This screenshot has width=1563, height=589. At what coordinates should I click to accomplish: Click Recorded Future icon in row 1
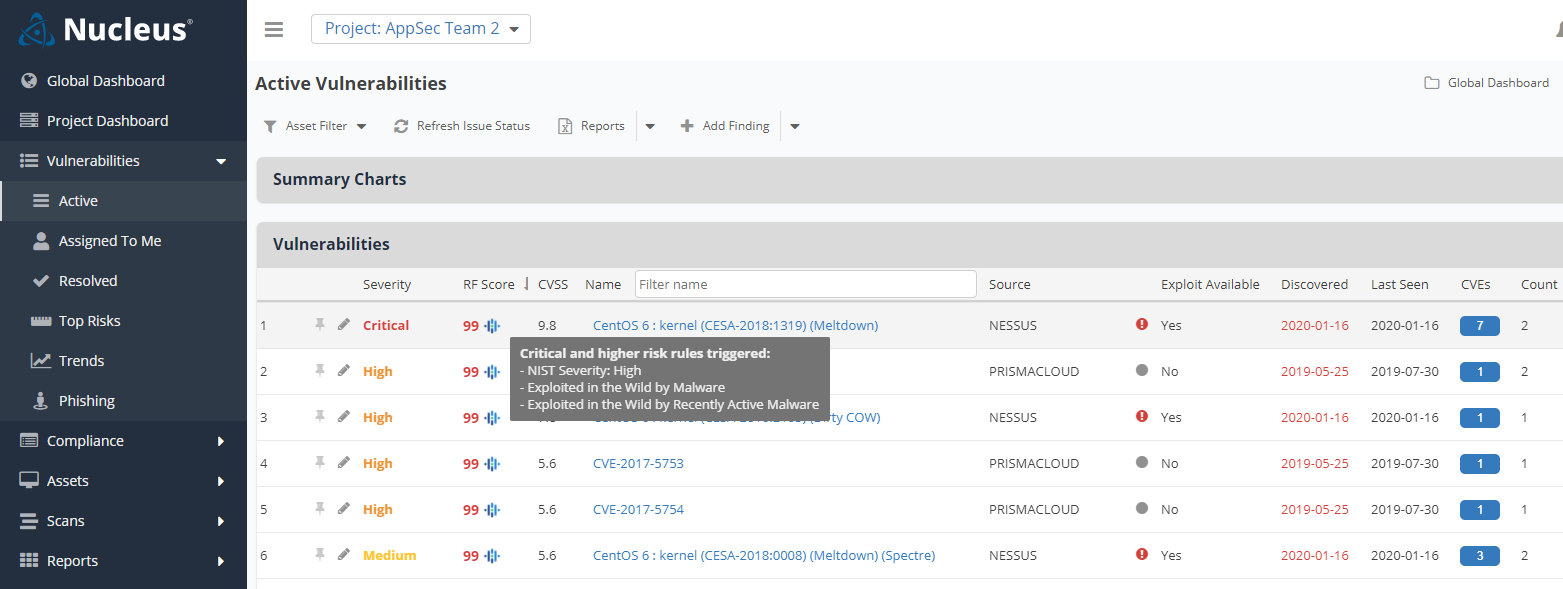pyautogui.click(x=492, y=326)
